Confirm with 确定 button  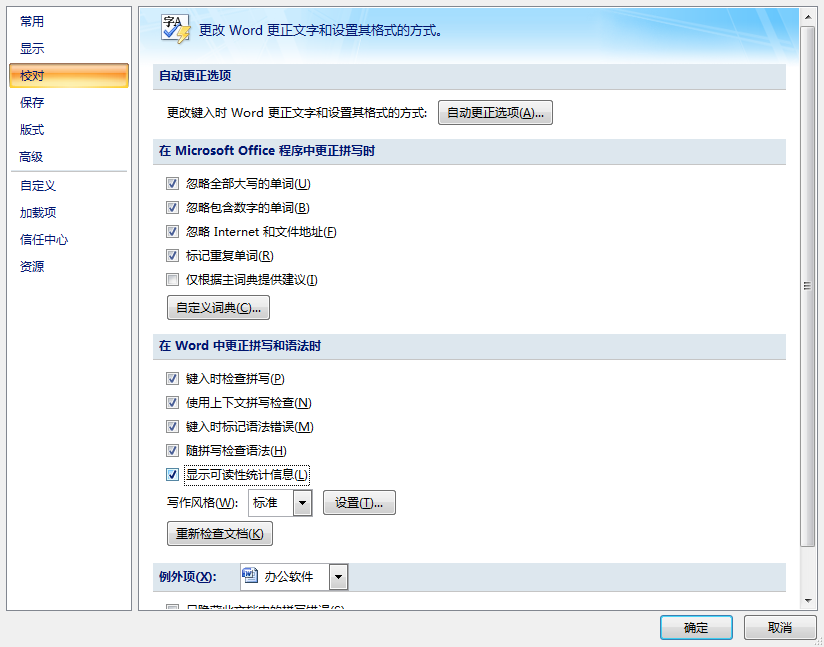(x=696, y=628)
